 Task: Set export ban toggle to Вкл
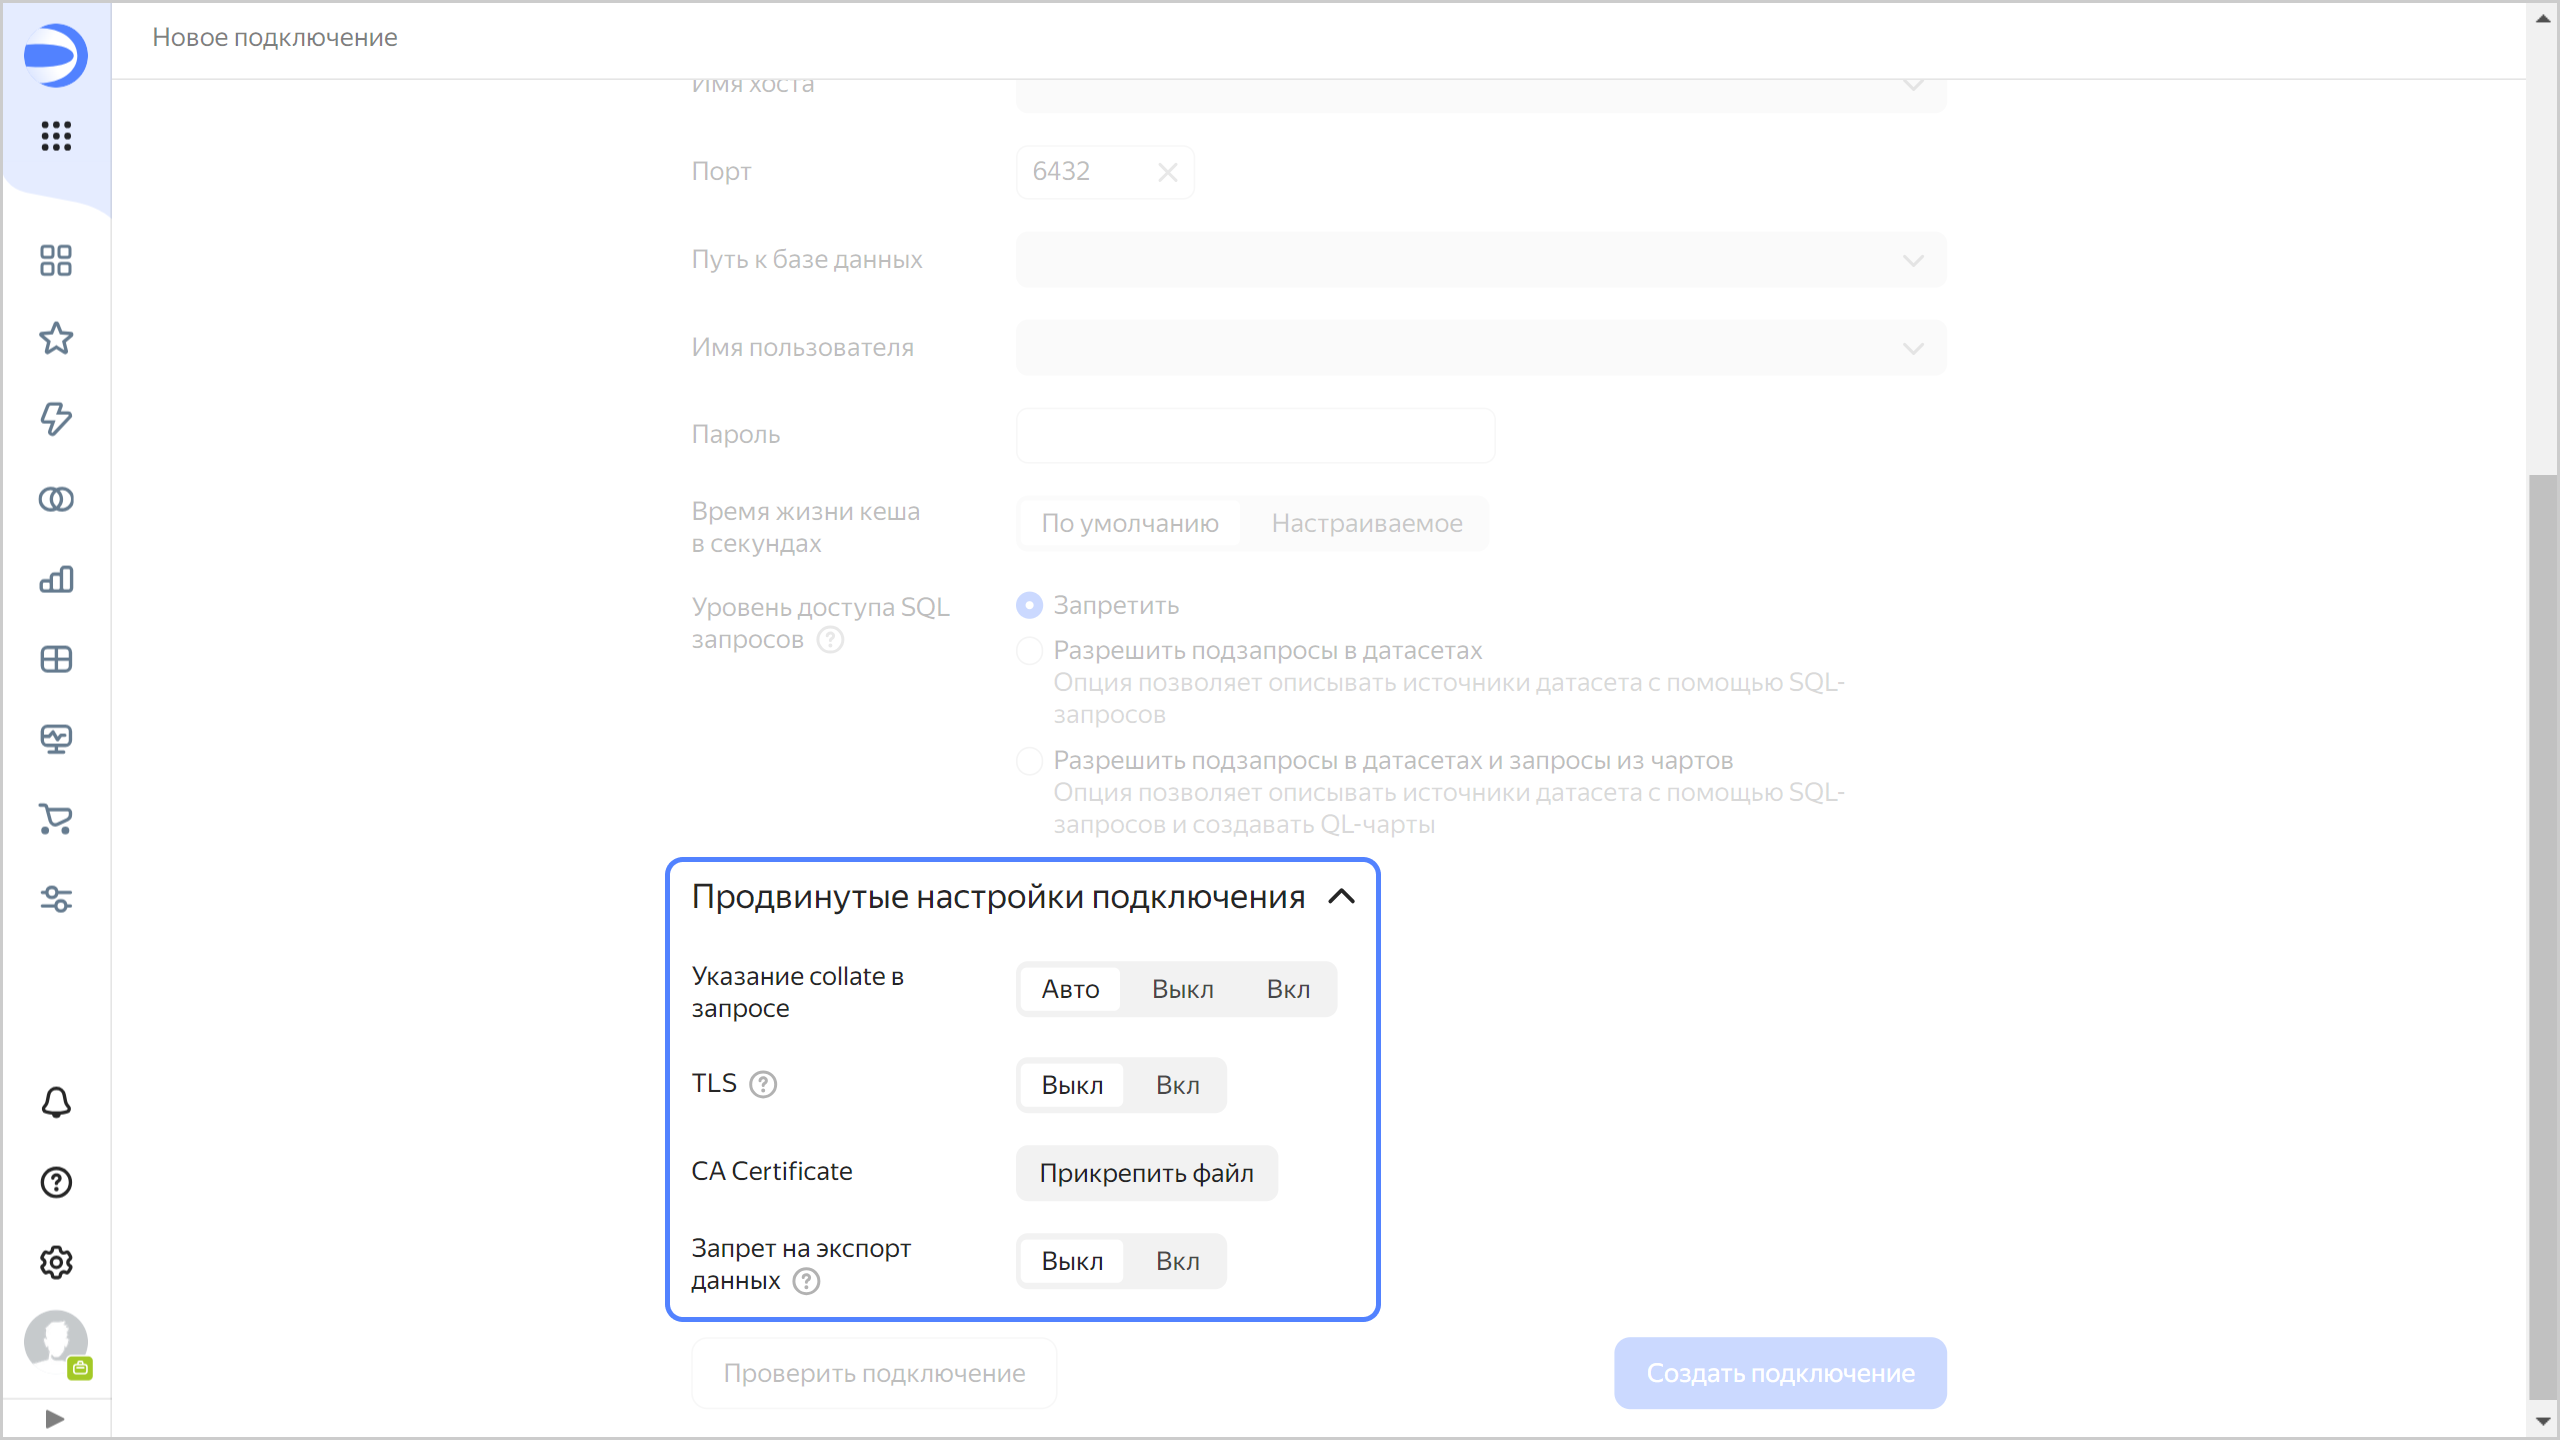pyautogui.click(x=1177, y=1261)
